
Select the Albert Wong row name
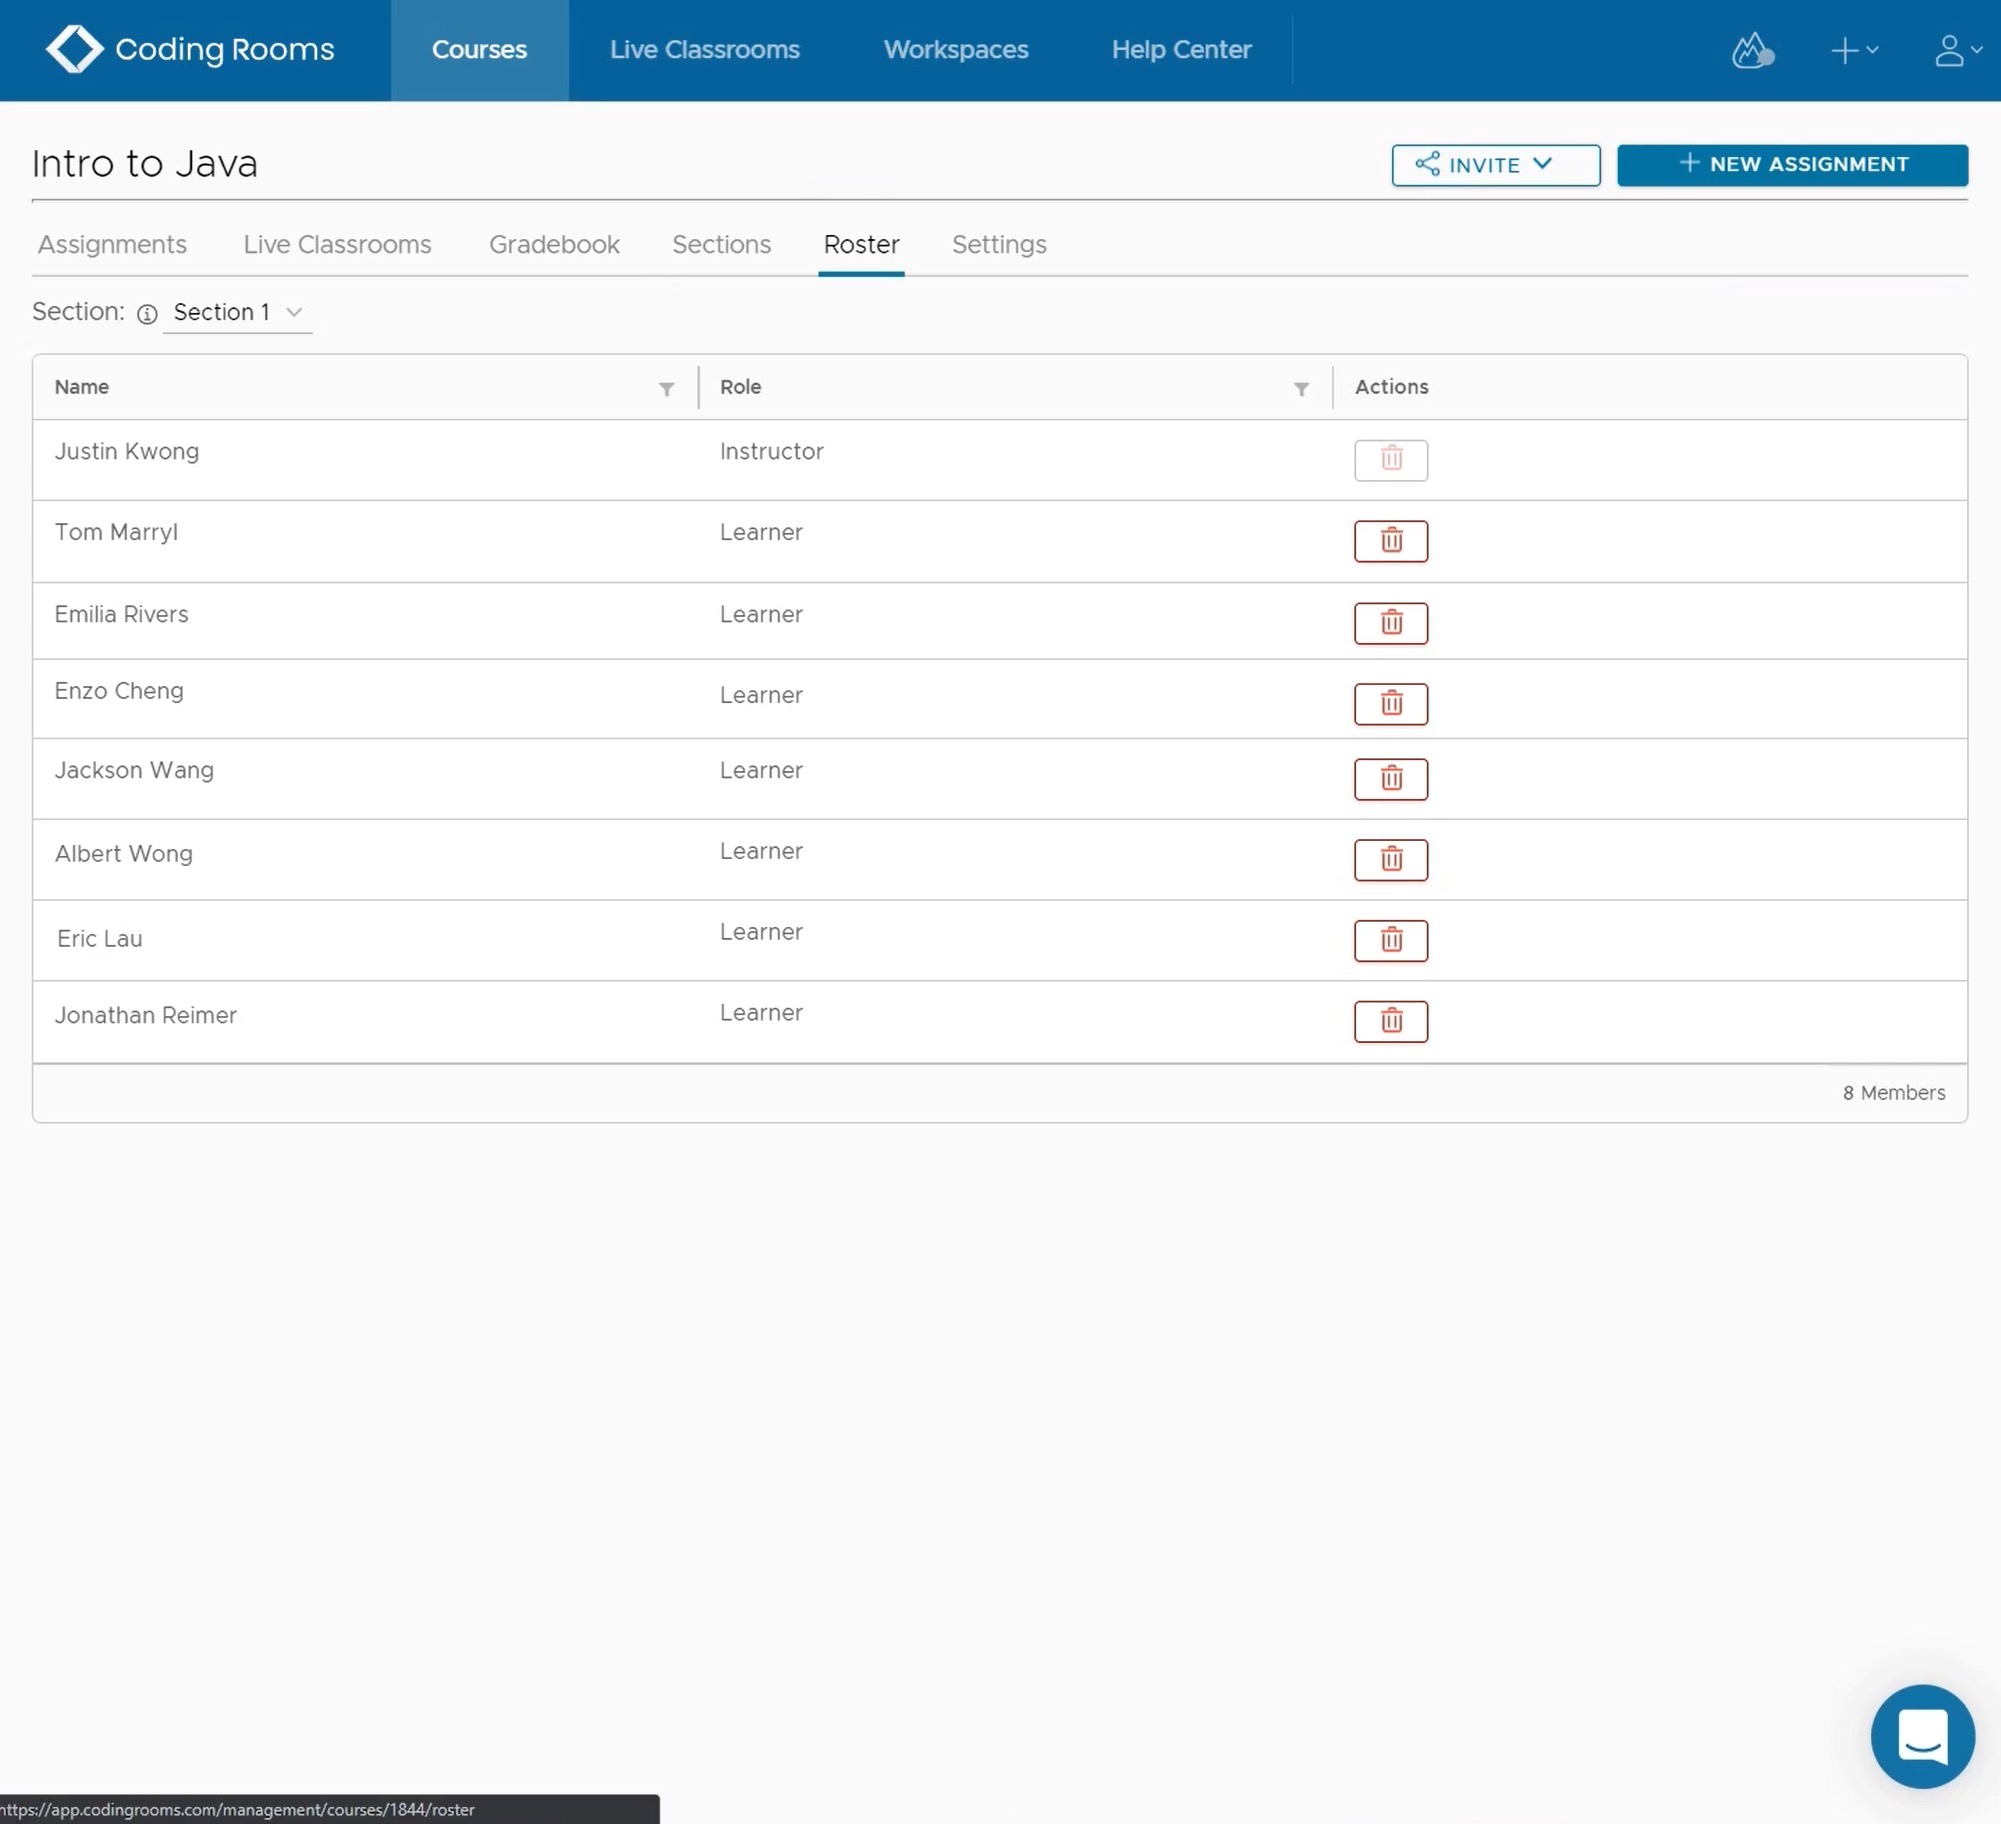click(x=124, y=854)
